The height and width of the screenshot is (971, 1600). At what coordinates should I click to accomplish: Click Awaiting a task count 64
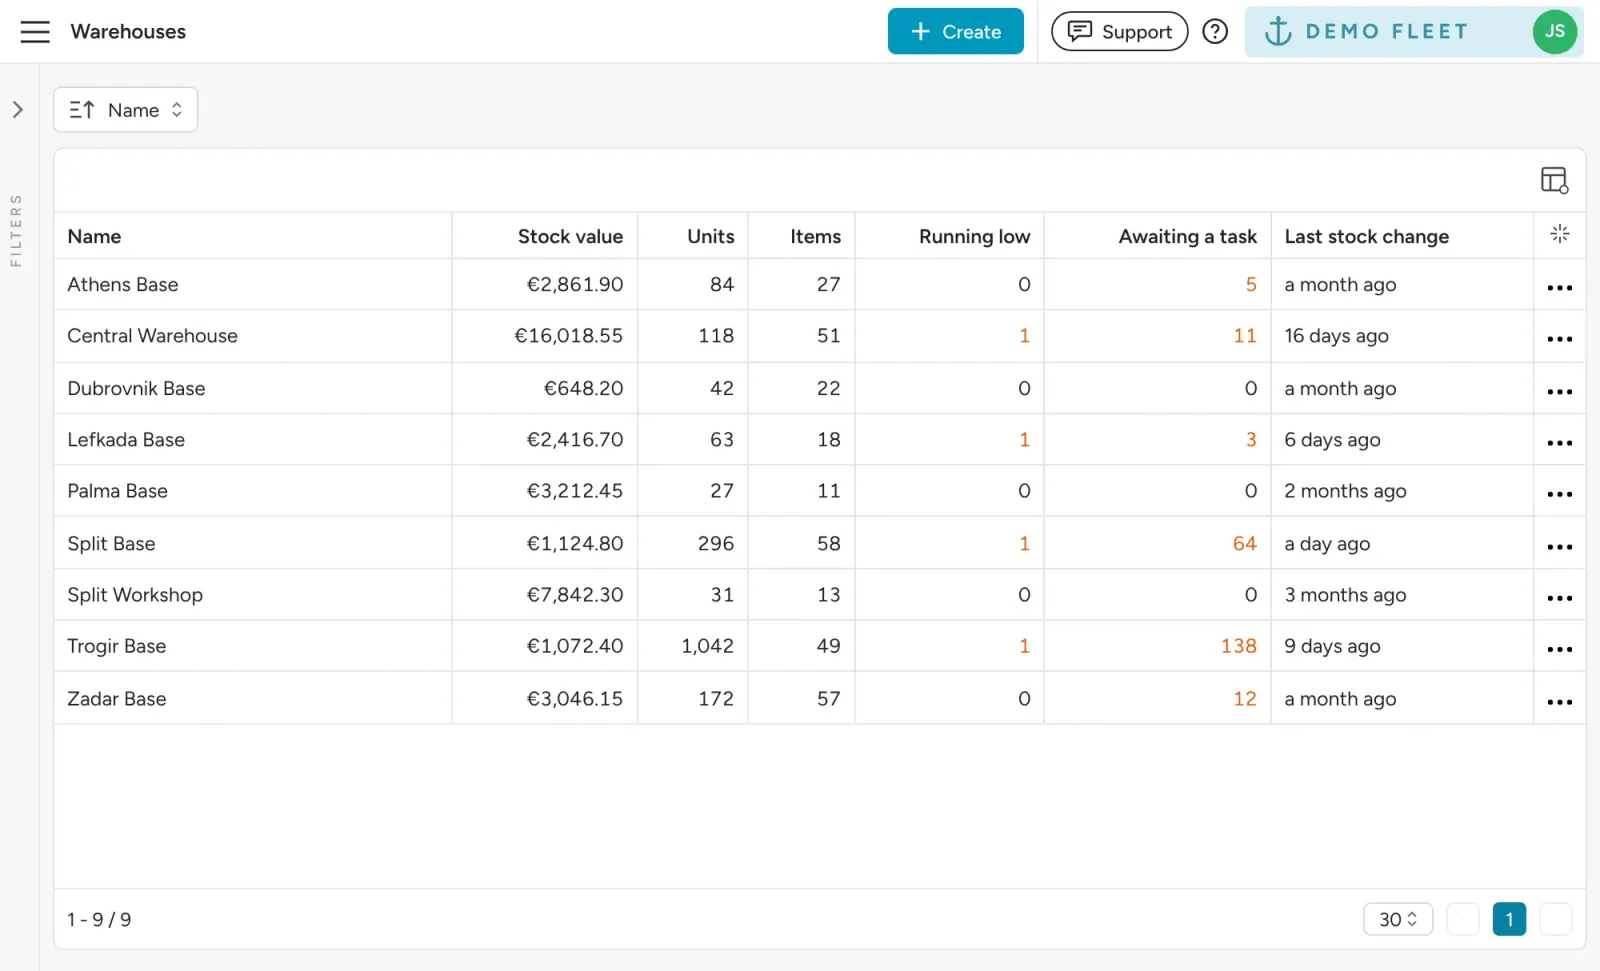point(1244,543)
